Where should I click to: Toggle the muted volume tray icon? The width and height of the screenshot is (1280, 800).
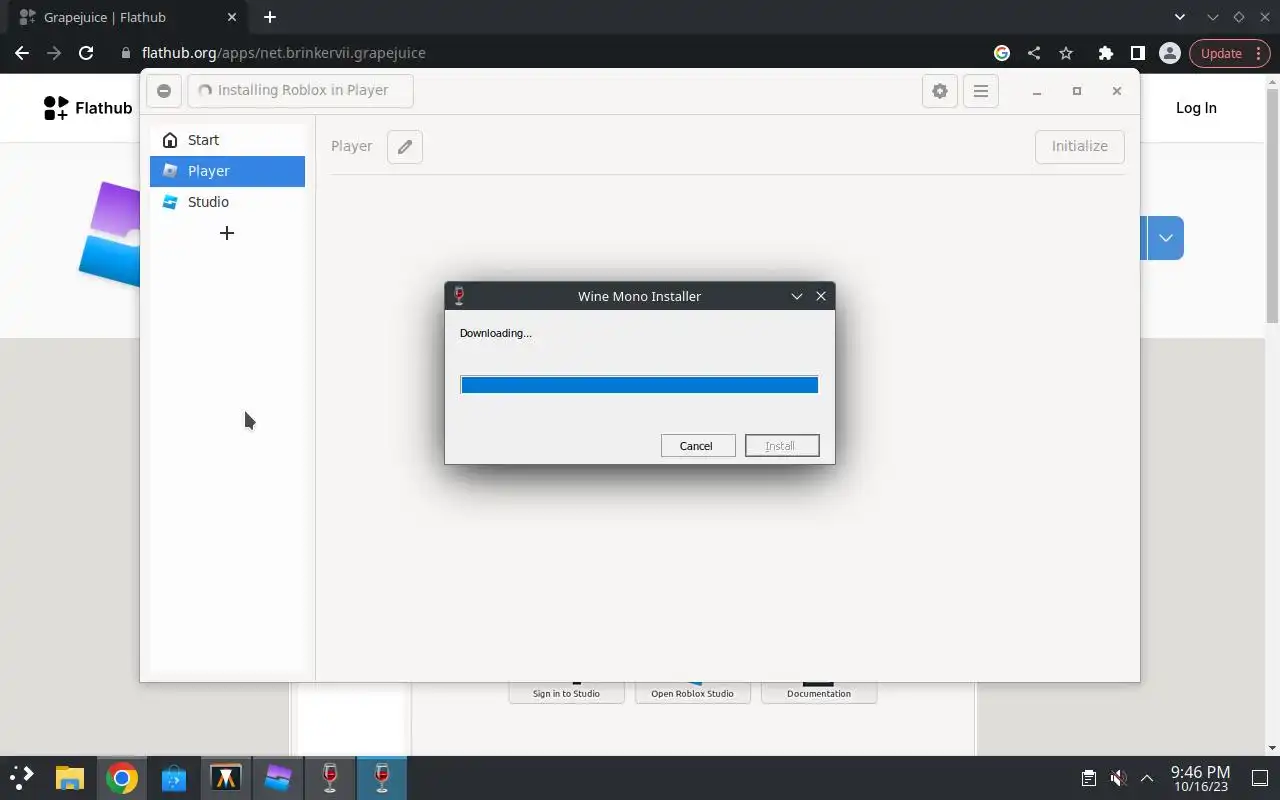pyautogui.click(x=1119, y=777)
